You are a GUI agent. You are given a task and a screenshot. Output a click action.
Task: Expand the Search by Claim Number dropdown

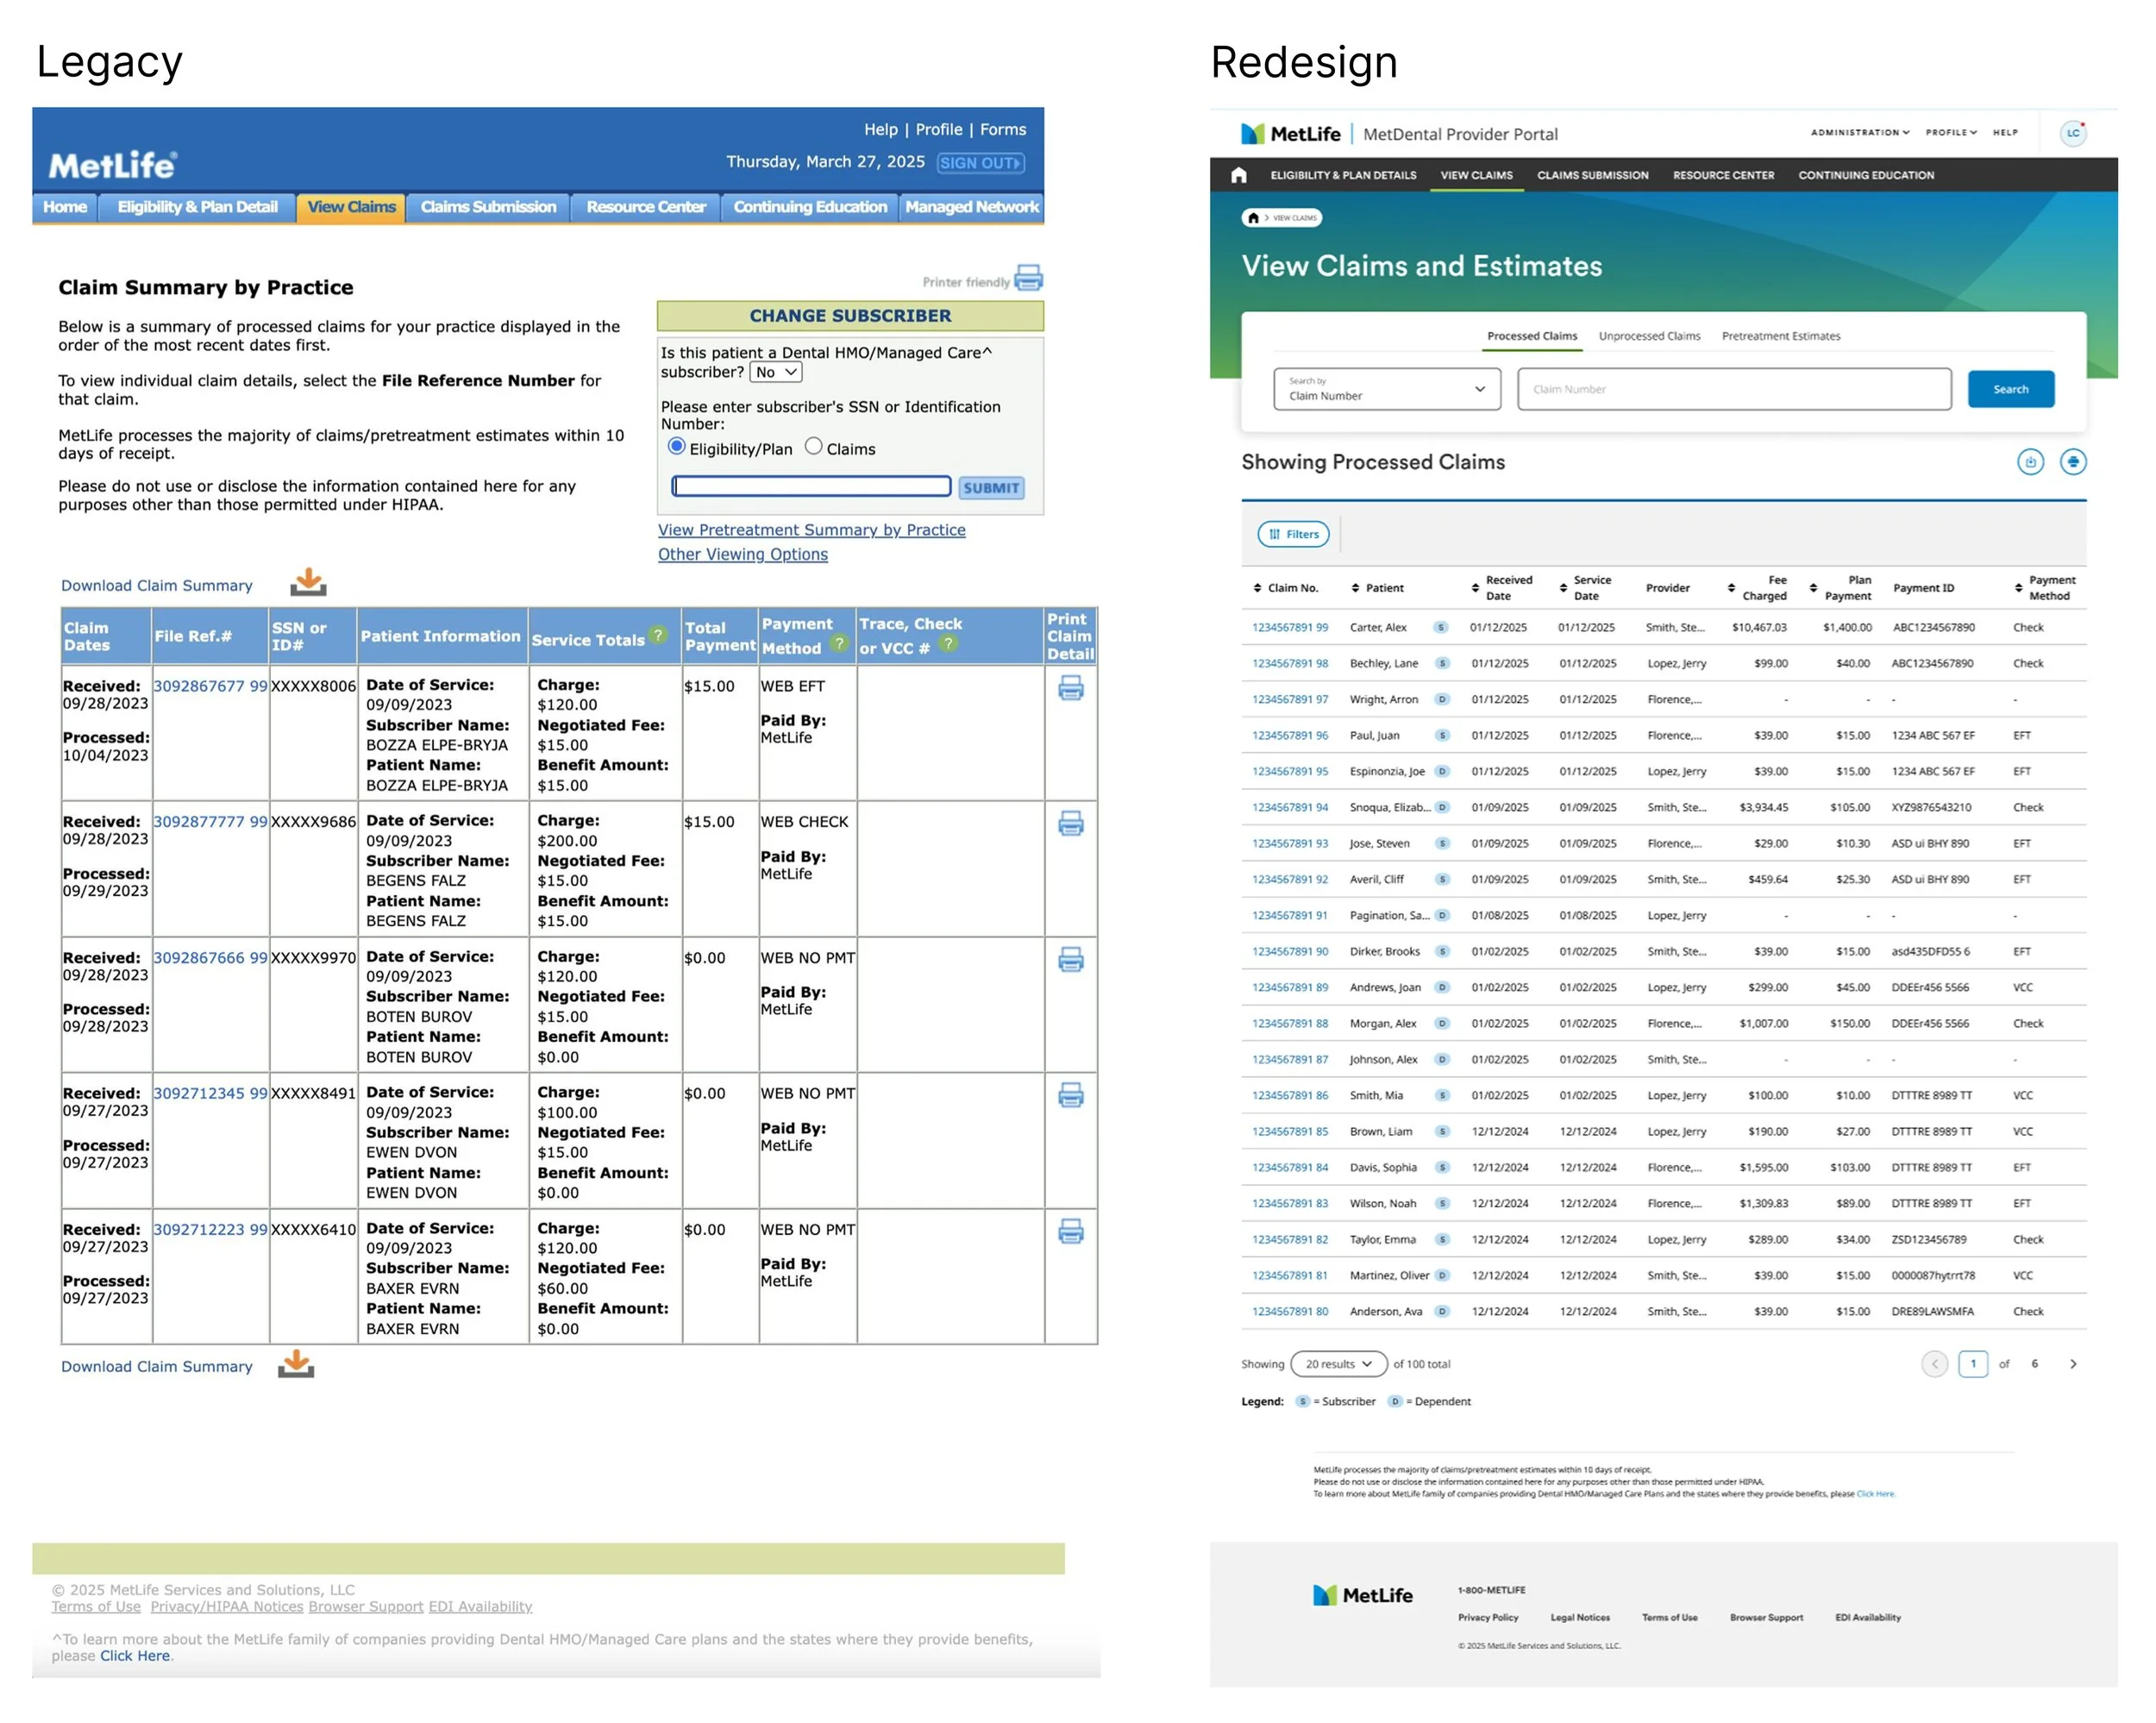point(1386,389)
